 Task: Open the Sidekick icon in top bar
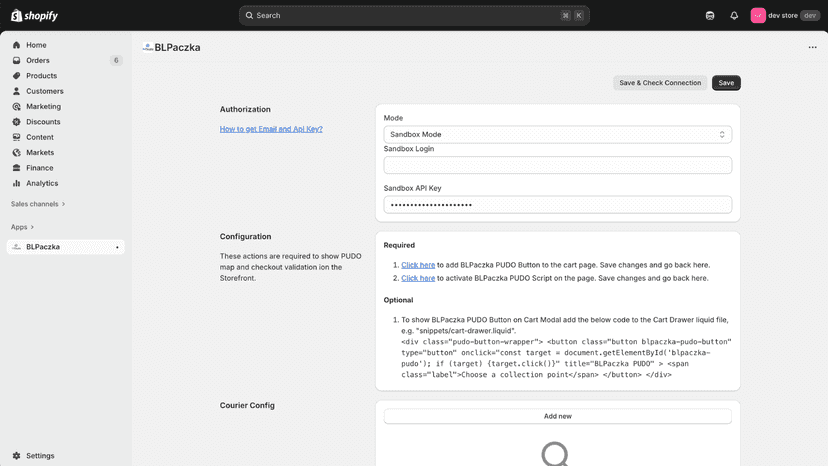(x=710, y=15)
